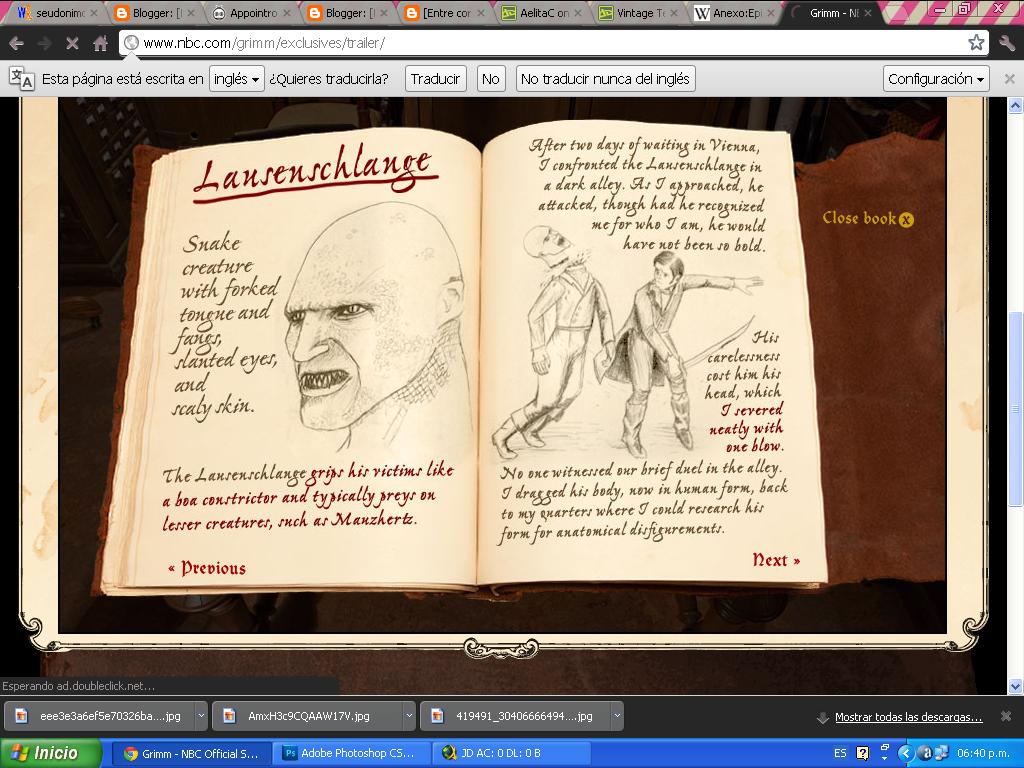The height and width of the screenshot is (768, 1024).
Task: Open dropdown for AmxH3c9CQAAW17V.jpg download
Action: (x=409, y=716)
